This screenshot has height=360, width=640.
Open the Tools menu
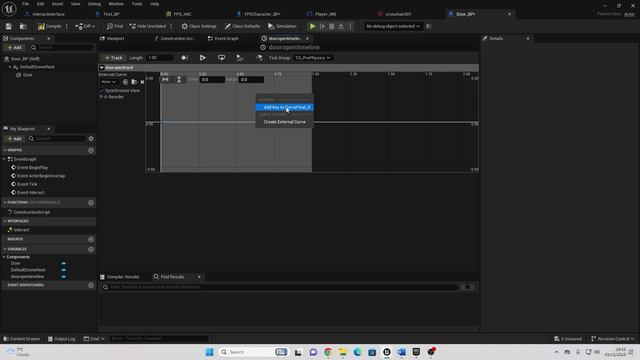click(137, 4)
